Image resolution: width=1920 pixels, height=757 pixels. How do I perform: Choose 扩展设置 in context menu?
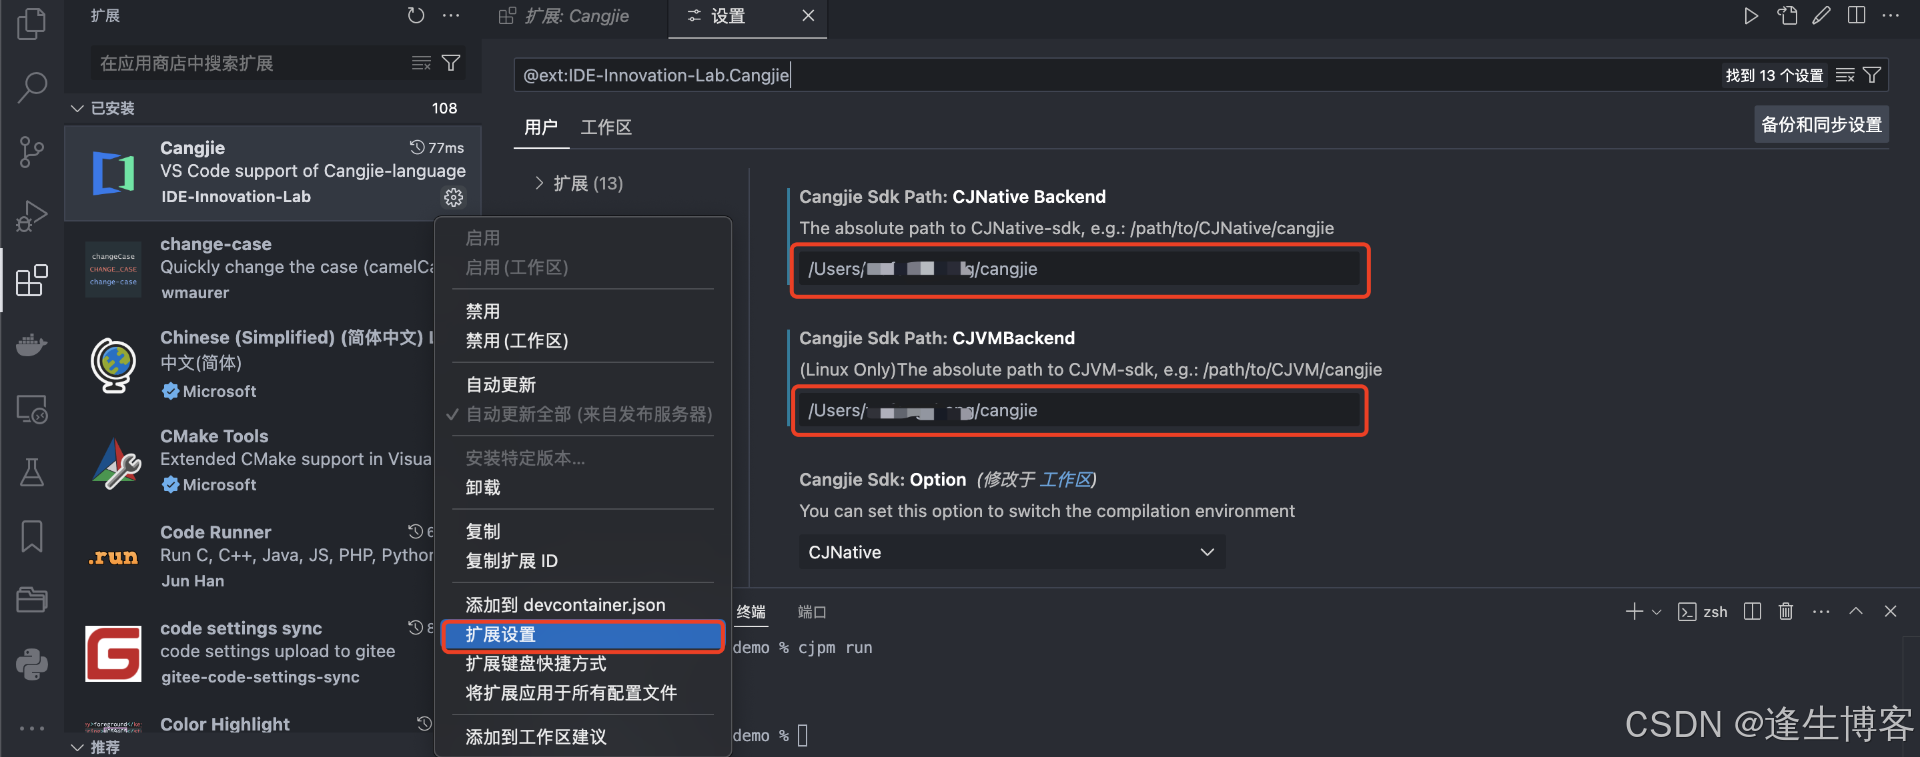tap(583, 635)
